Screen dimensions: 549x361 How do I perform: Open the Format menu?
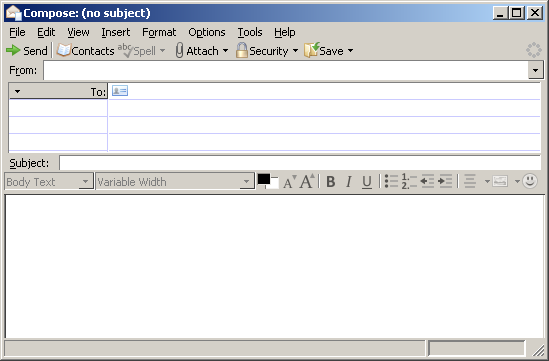159,32
